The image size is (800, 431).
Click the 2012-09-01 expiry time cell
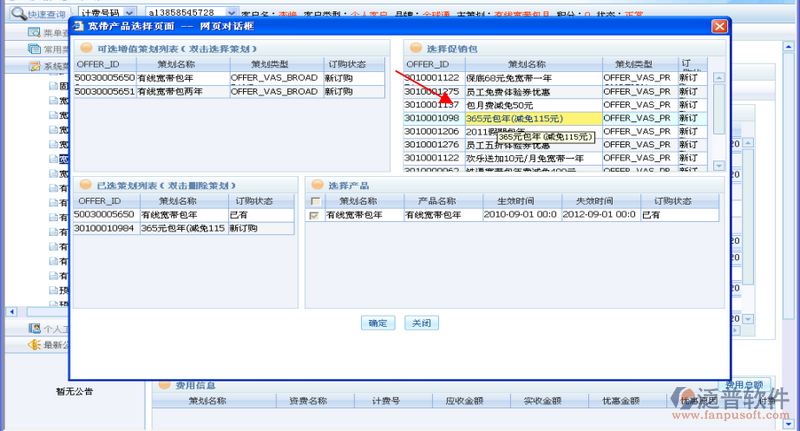601,215
